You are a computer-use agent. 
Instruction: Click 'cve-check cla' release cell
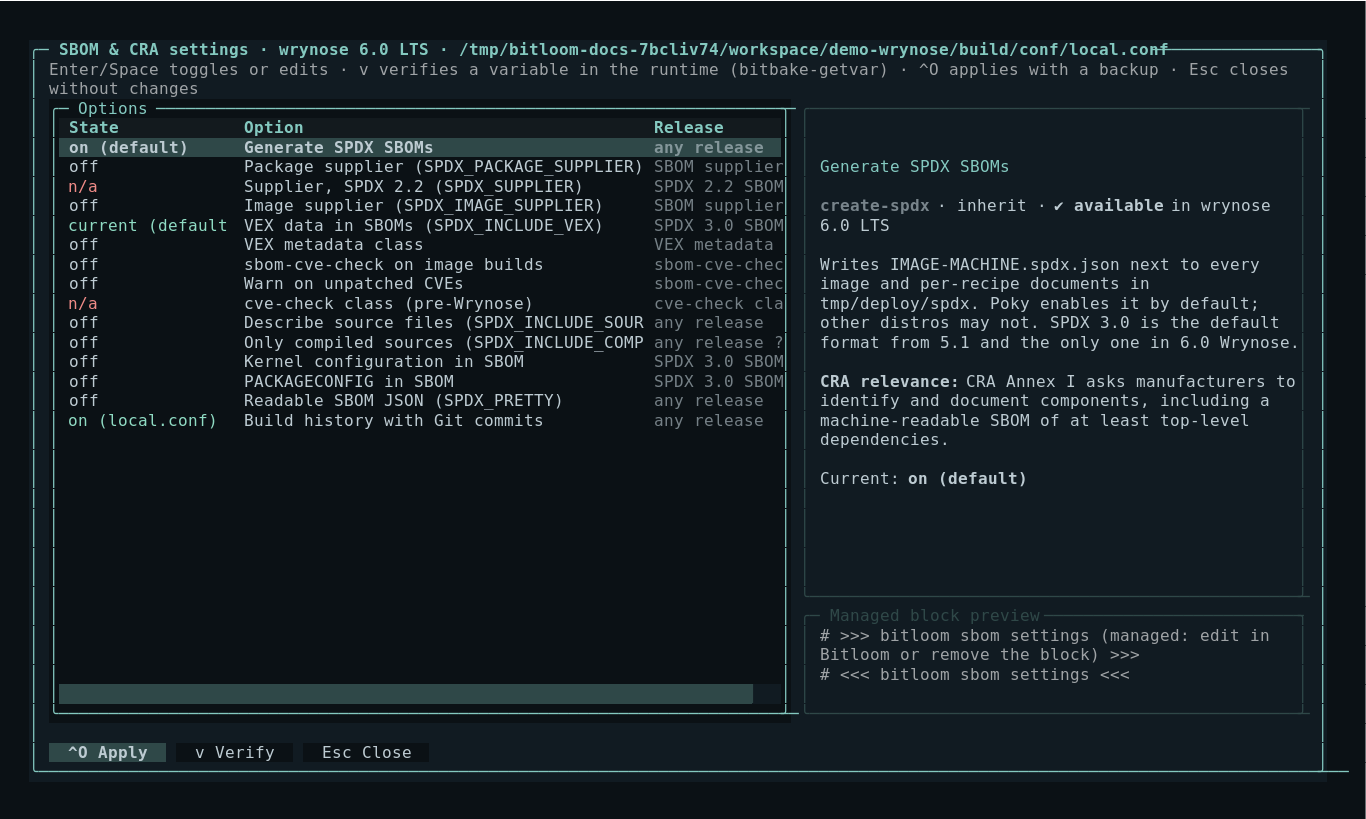click(719, 303)
